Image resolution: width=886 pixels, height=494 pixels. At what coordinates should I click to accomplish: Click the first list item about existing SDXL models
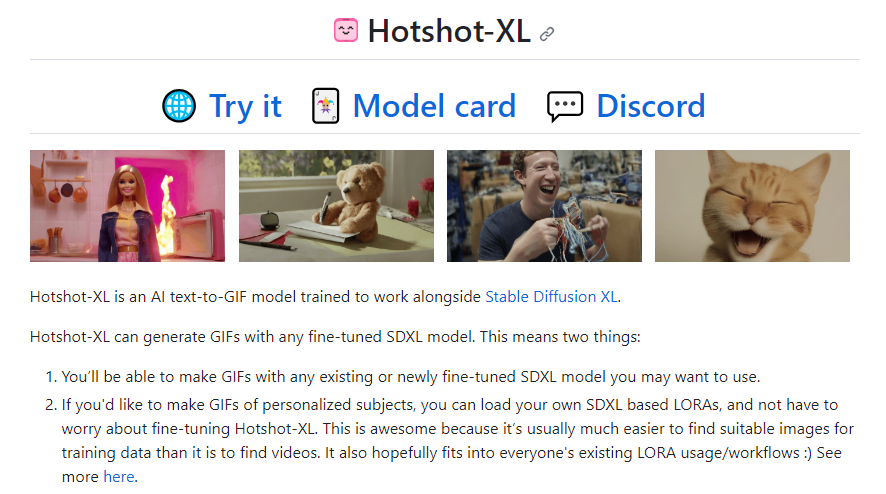tap(411, 377)
